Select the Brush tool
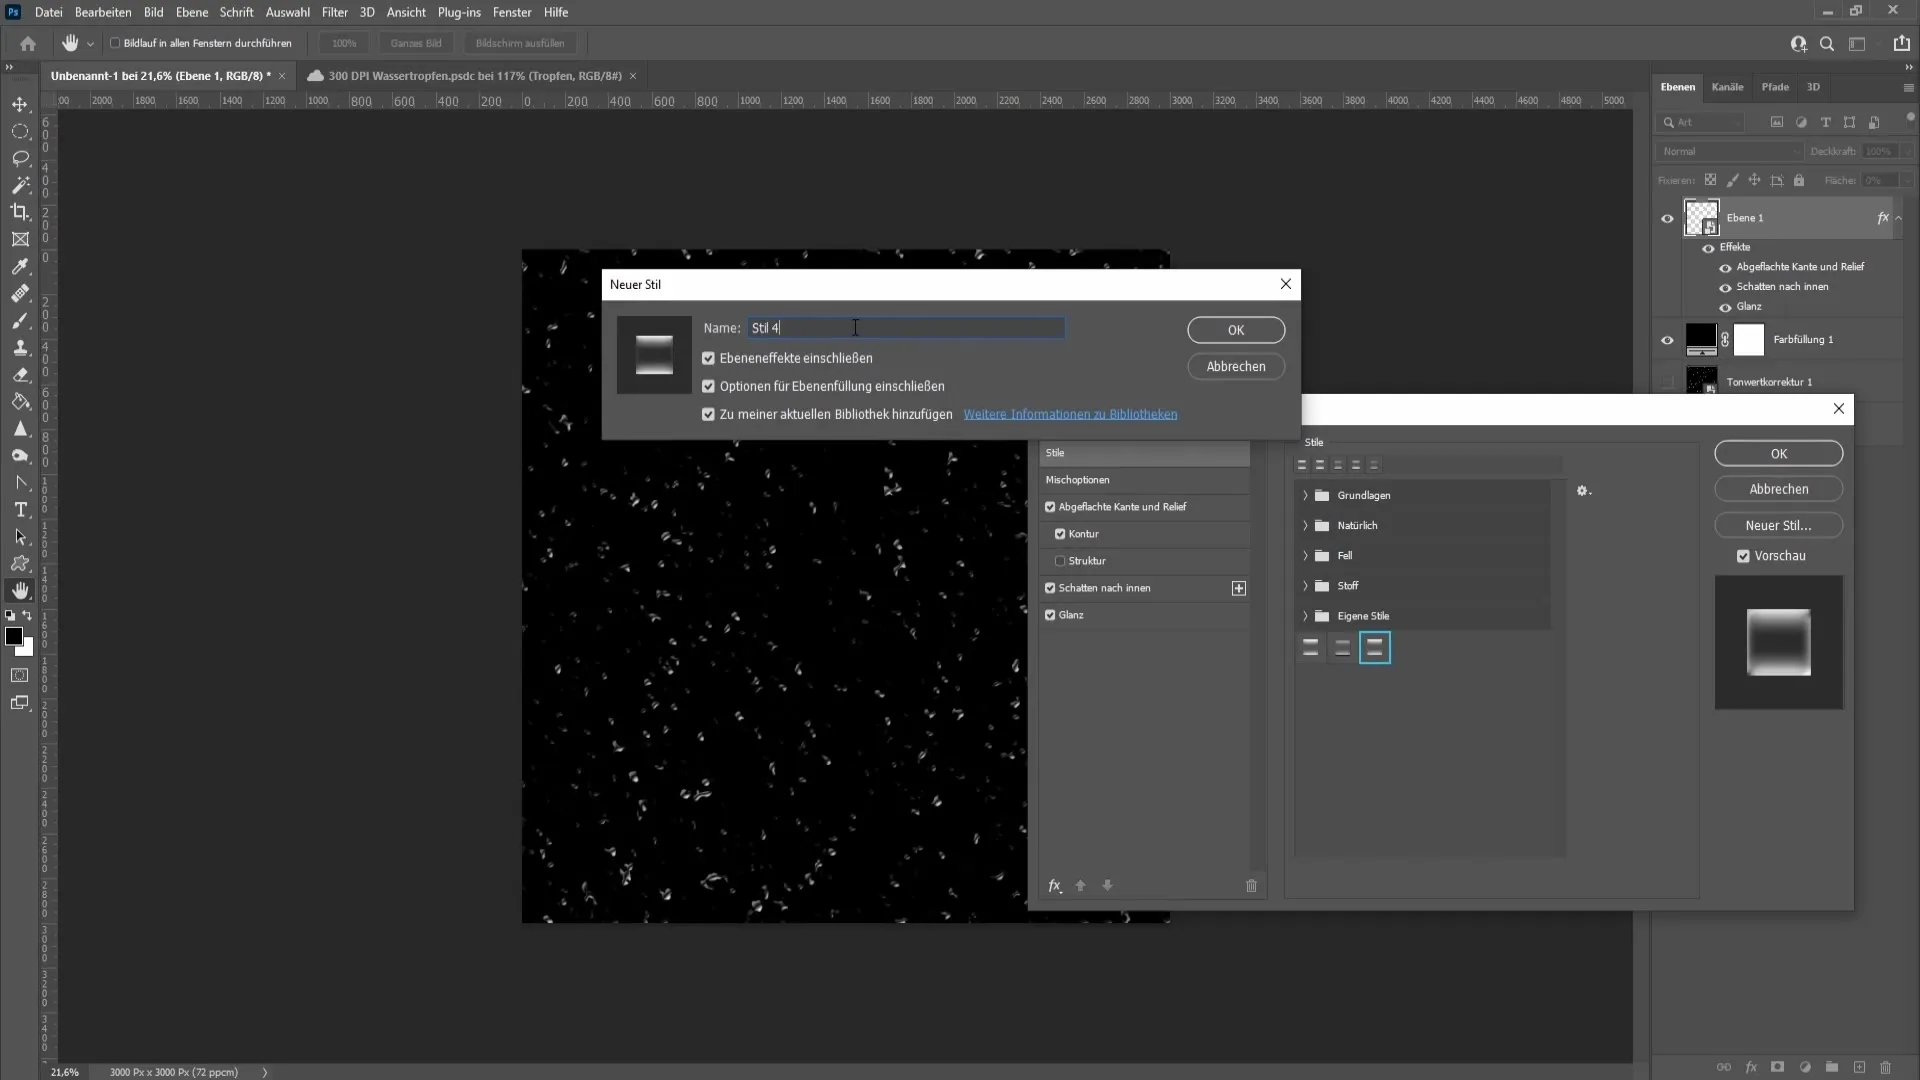Viewport: 1920px width, 1080px height. [20, 320]
